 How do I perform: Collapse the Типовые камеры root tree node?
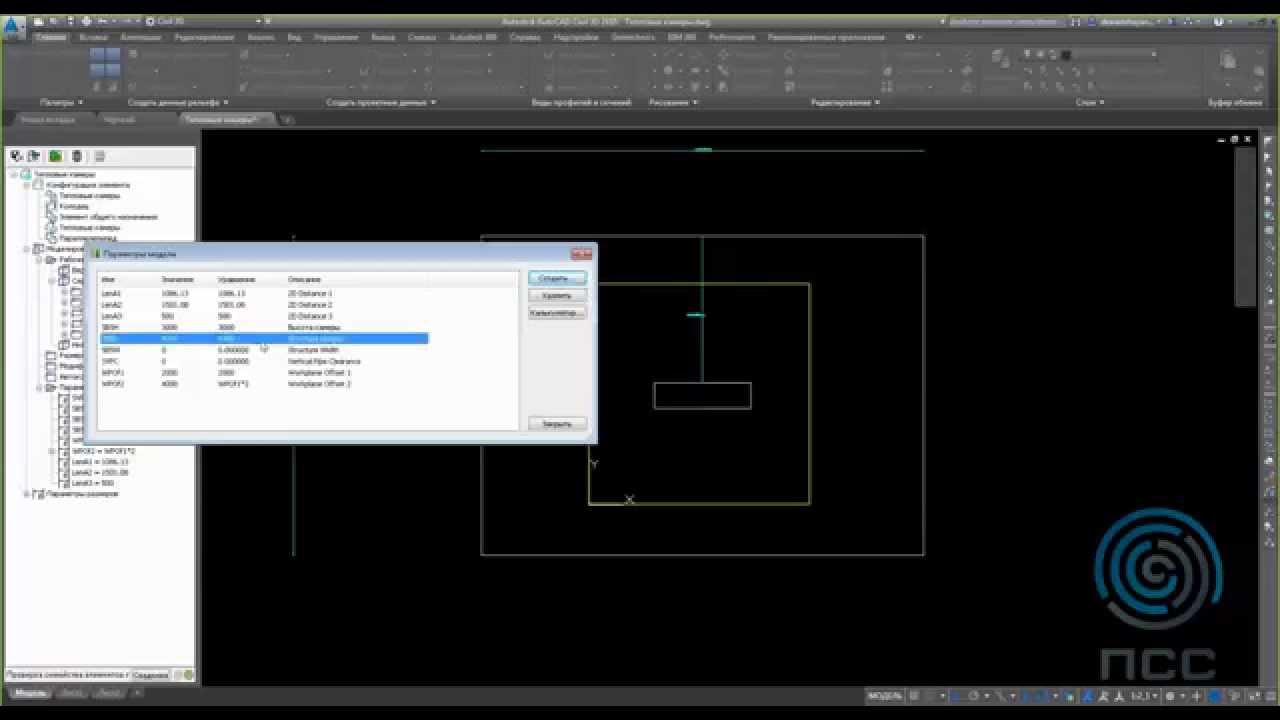[15, 174]
